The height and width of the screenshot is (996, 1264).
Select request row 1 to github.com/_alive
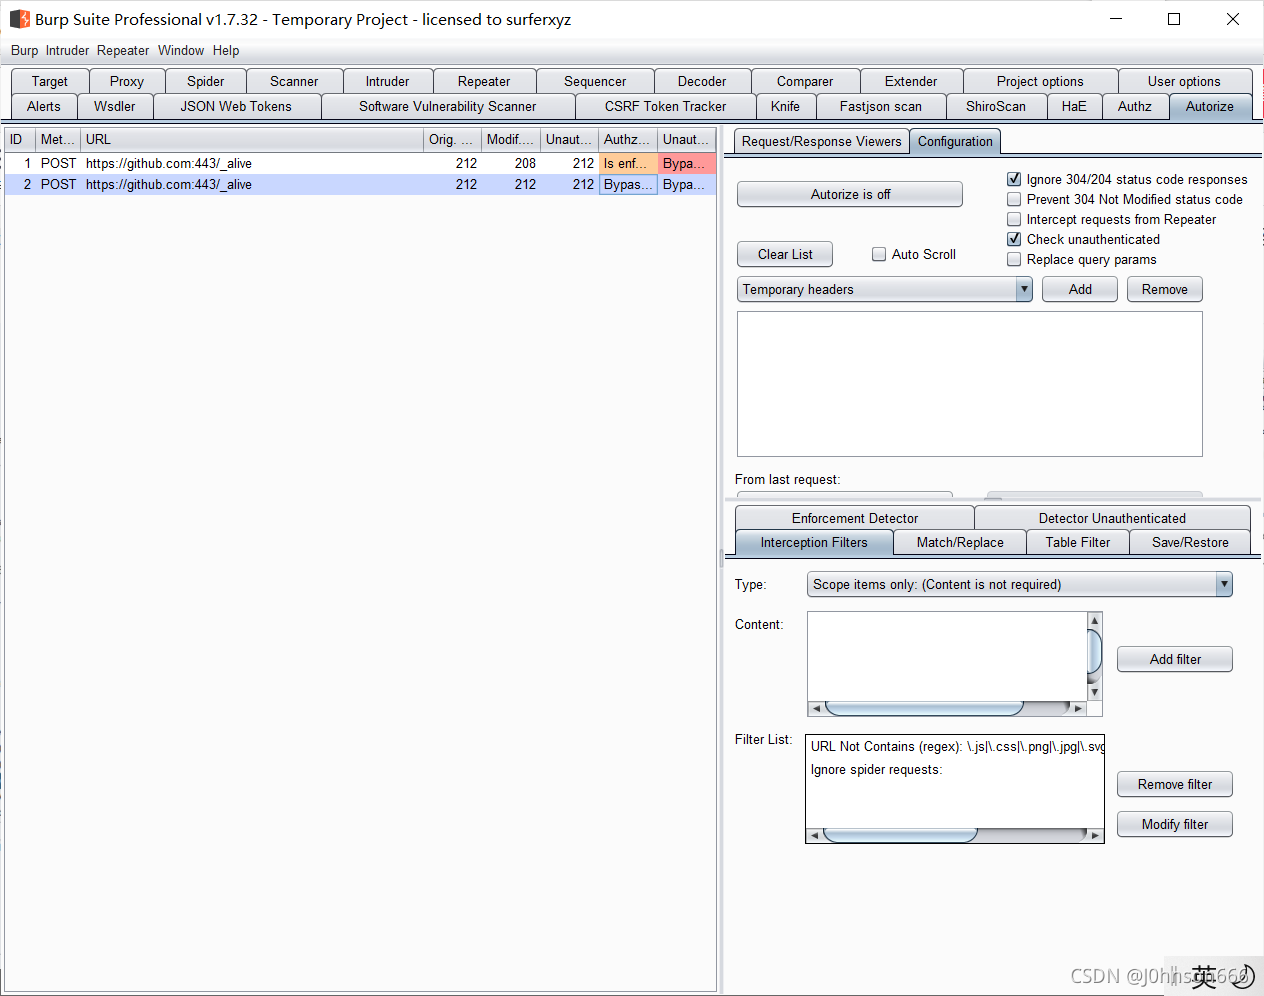(x=360, y=163)
